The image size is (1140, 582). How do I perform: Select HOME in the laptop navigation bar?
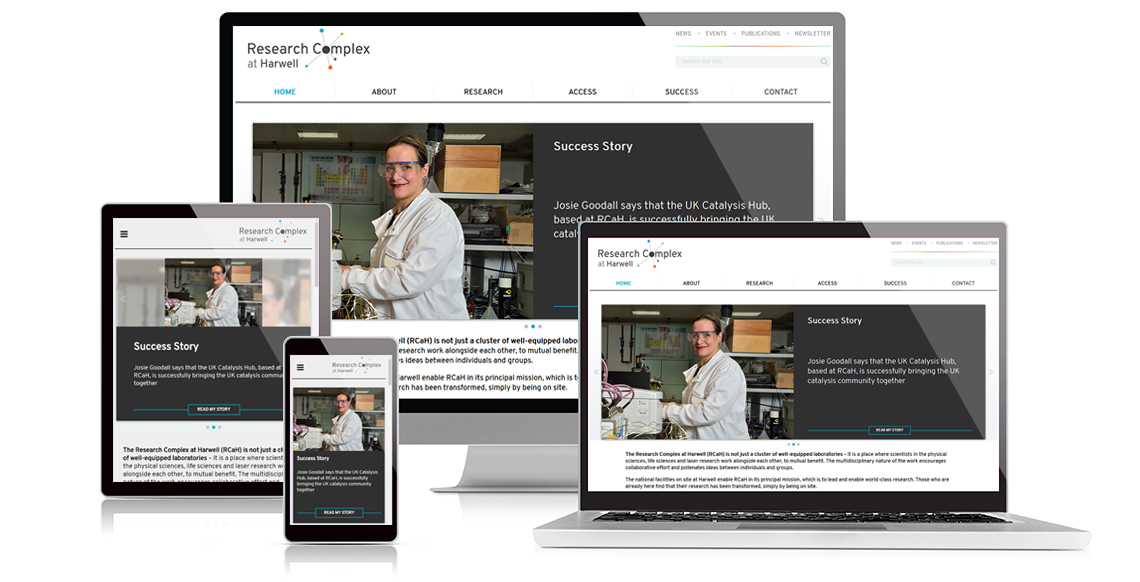624,283
